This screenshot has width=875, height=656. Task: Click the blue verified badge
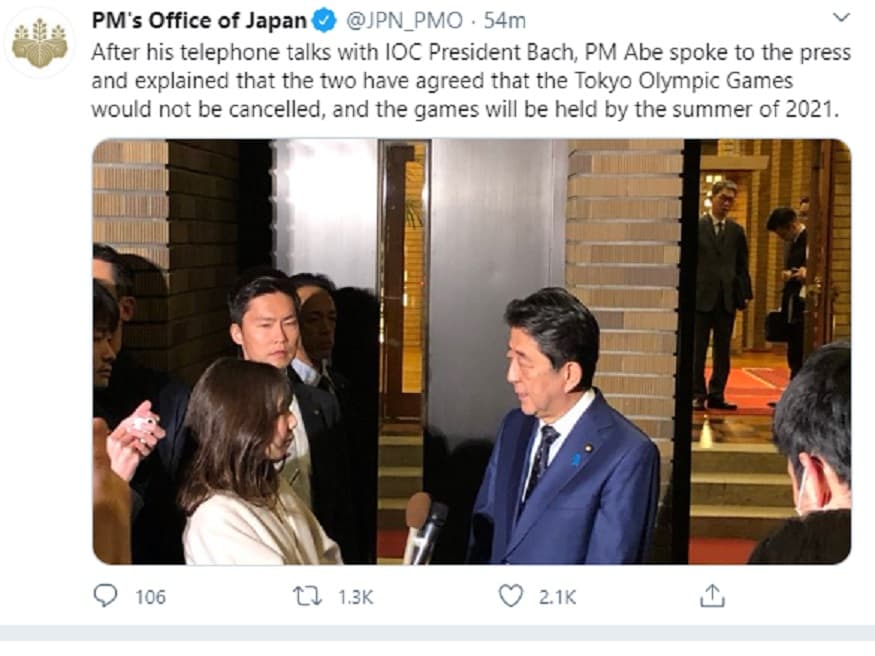pos(325,21)
